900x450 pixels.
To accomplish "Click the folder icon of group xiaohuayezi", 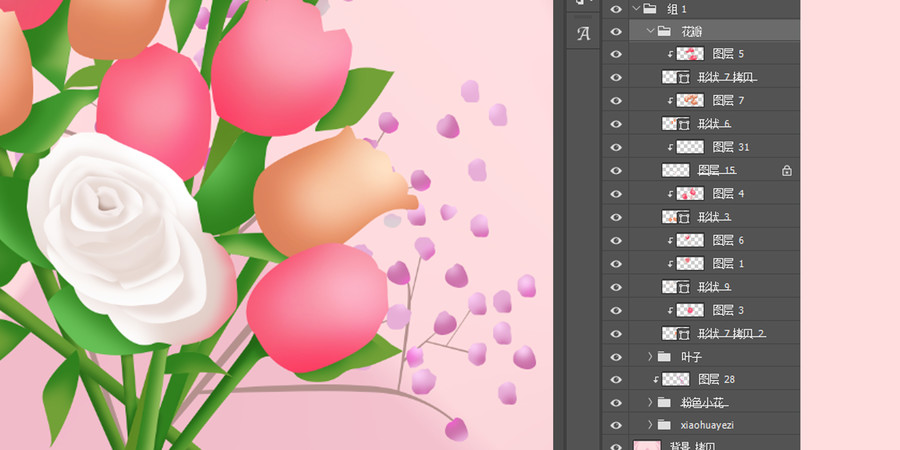I will tap(664, 425).
